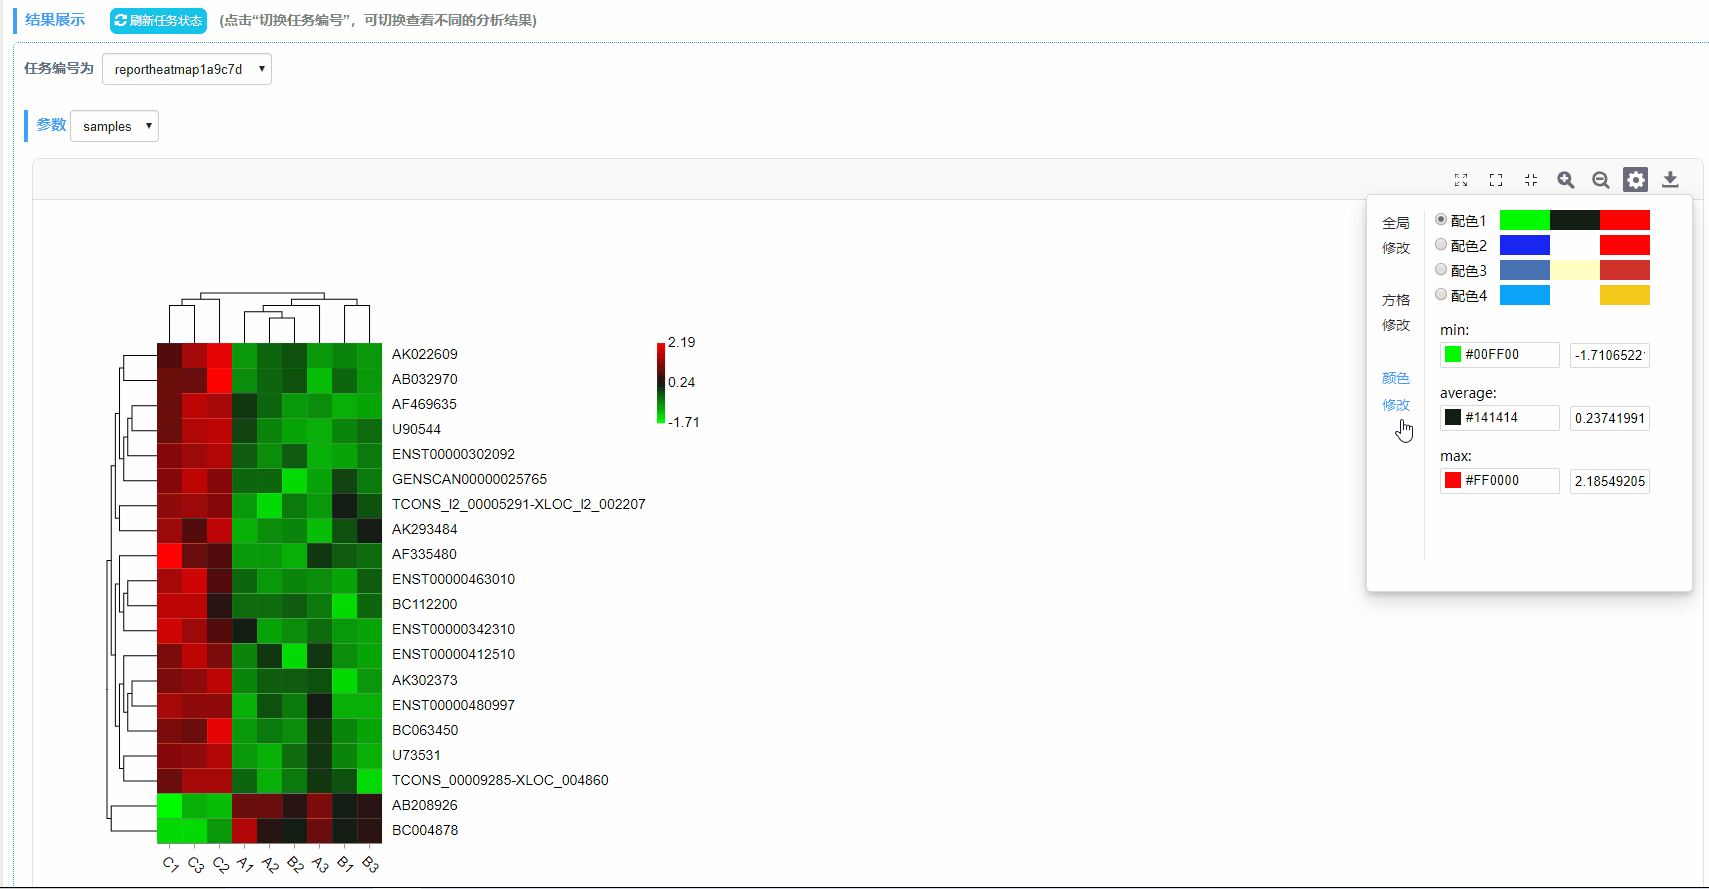
Task: Click the column dendrogram above the heatmap
Action: [x=270, y=317]
